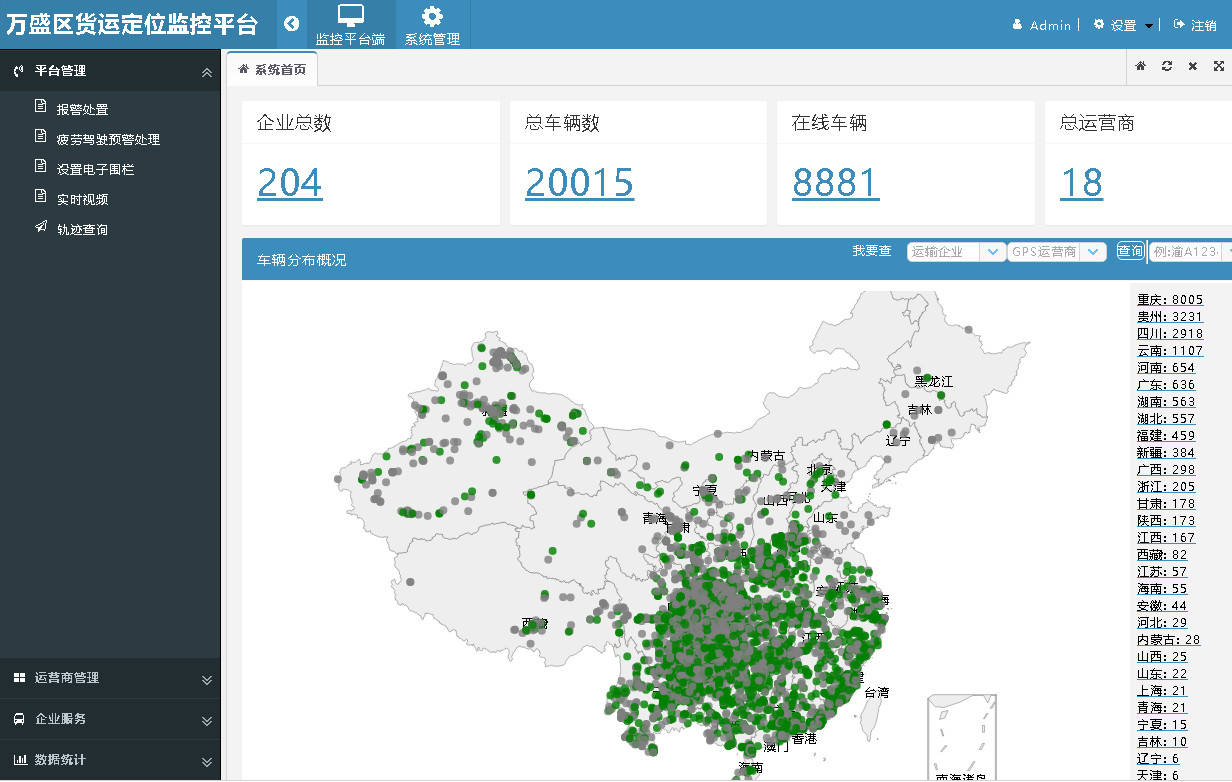Refresh the current tab with the refresh icon
The image size is (1232, 782).
(1167, 66)
